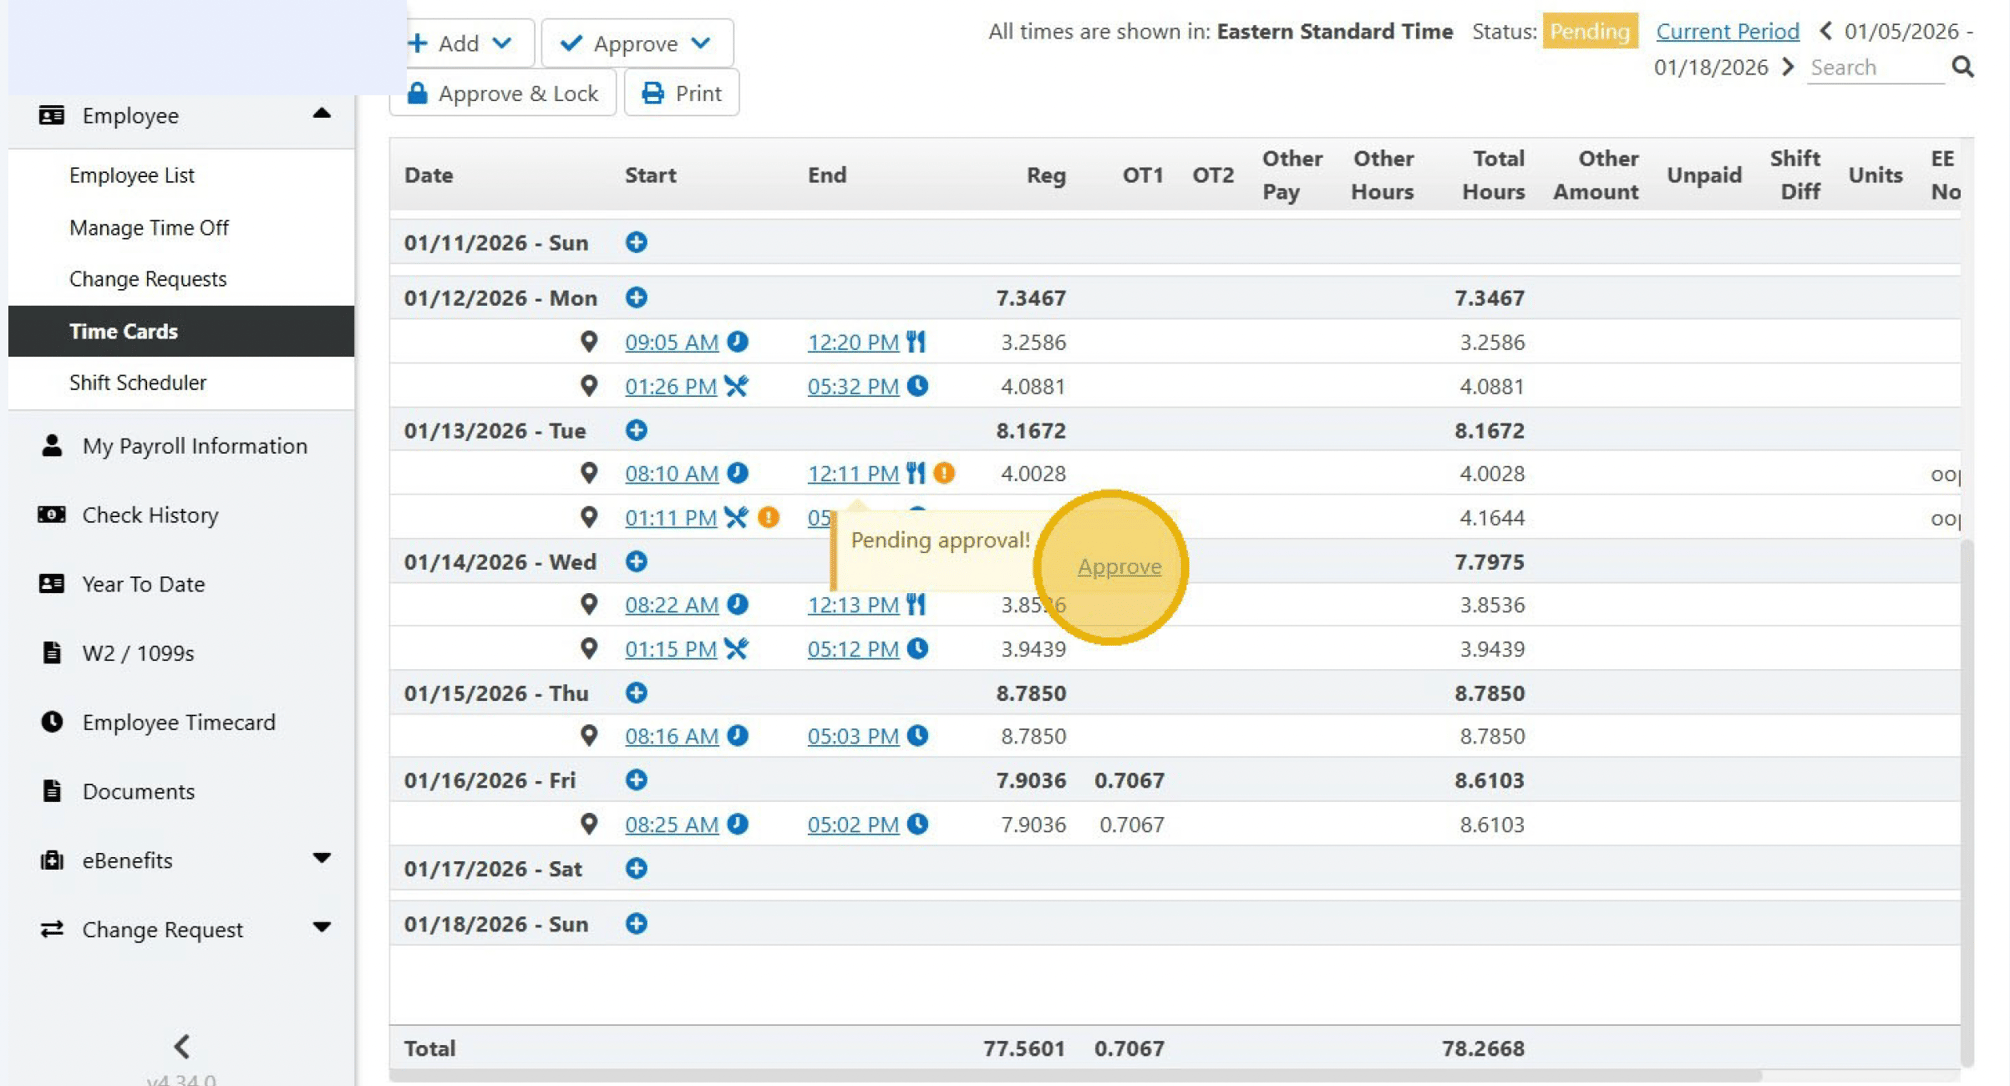Open the 08:25 AM start time link

tap(672, 824)
